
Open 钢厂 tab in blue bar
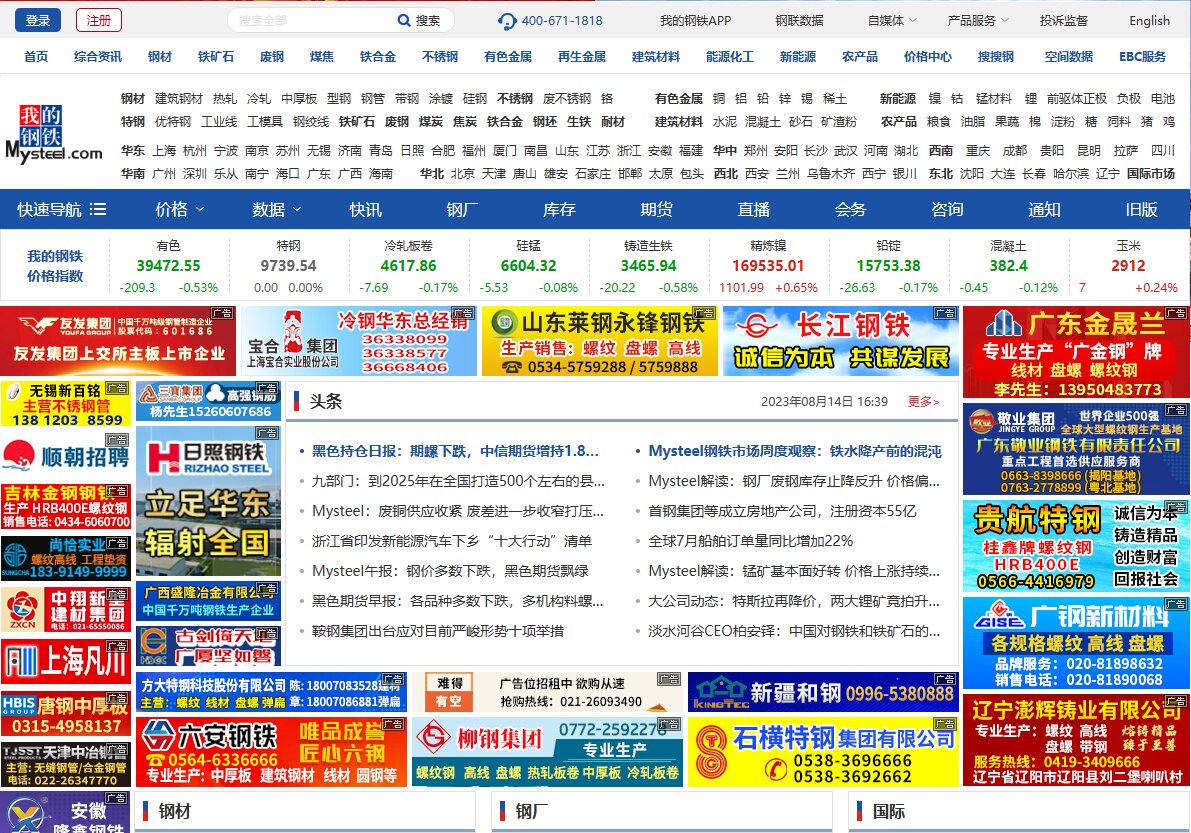(x=462, y=209)
